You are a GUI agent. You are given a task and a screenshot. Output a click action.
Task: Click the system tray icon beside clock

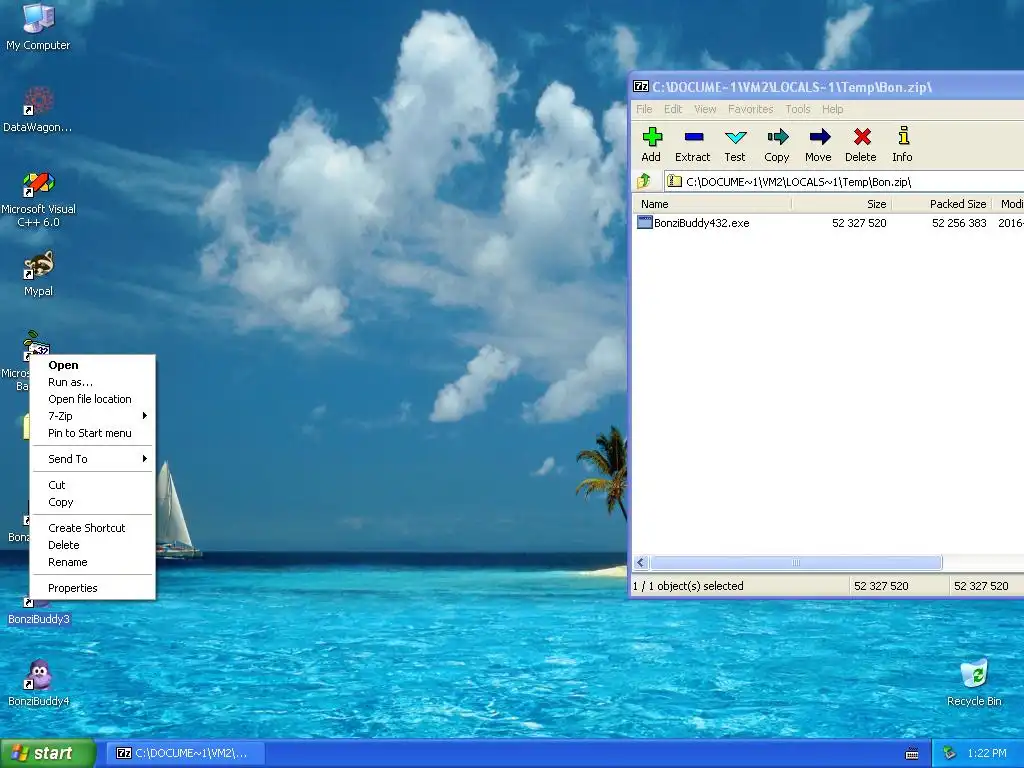point(950,753)
